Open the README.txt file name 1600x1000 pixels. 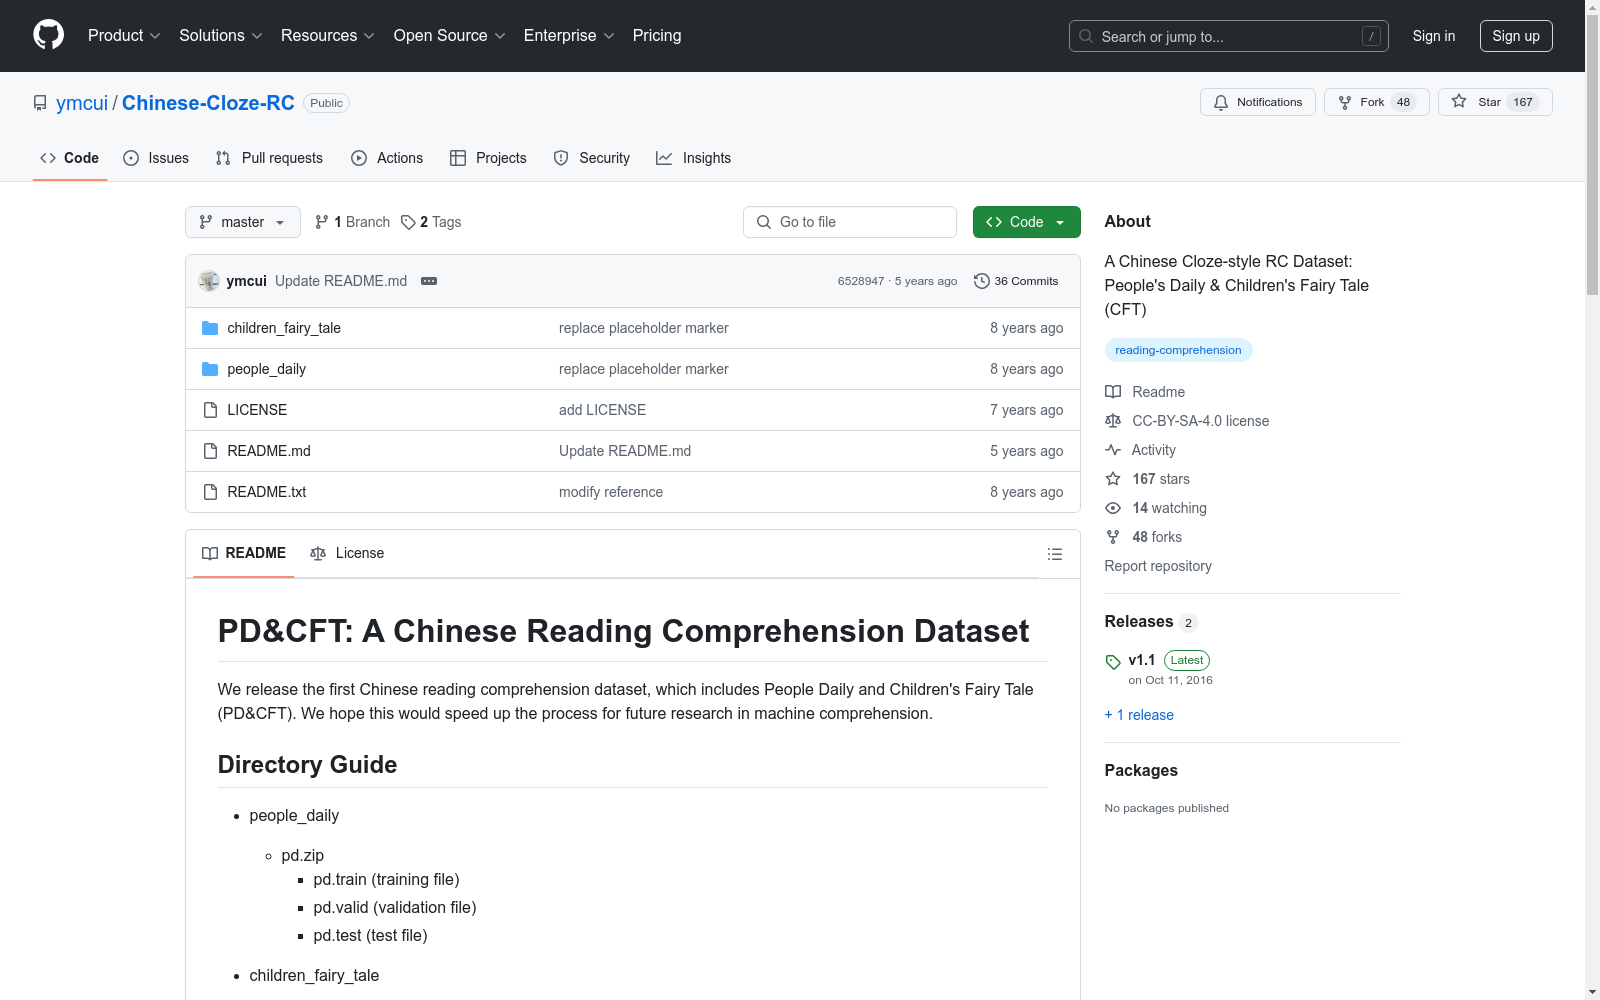[x=266, y=492]
